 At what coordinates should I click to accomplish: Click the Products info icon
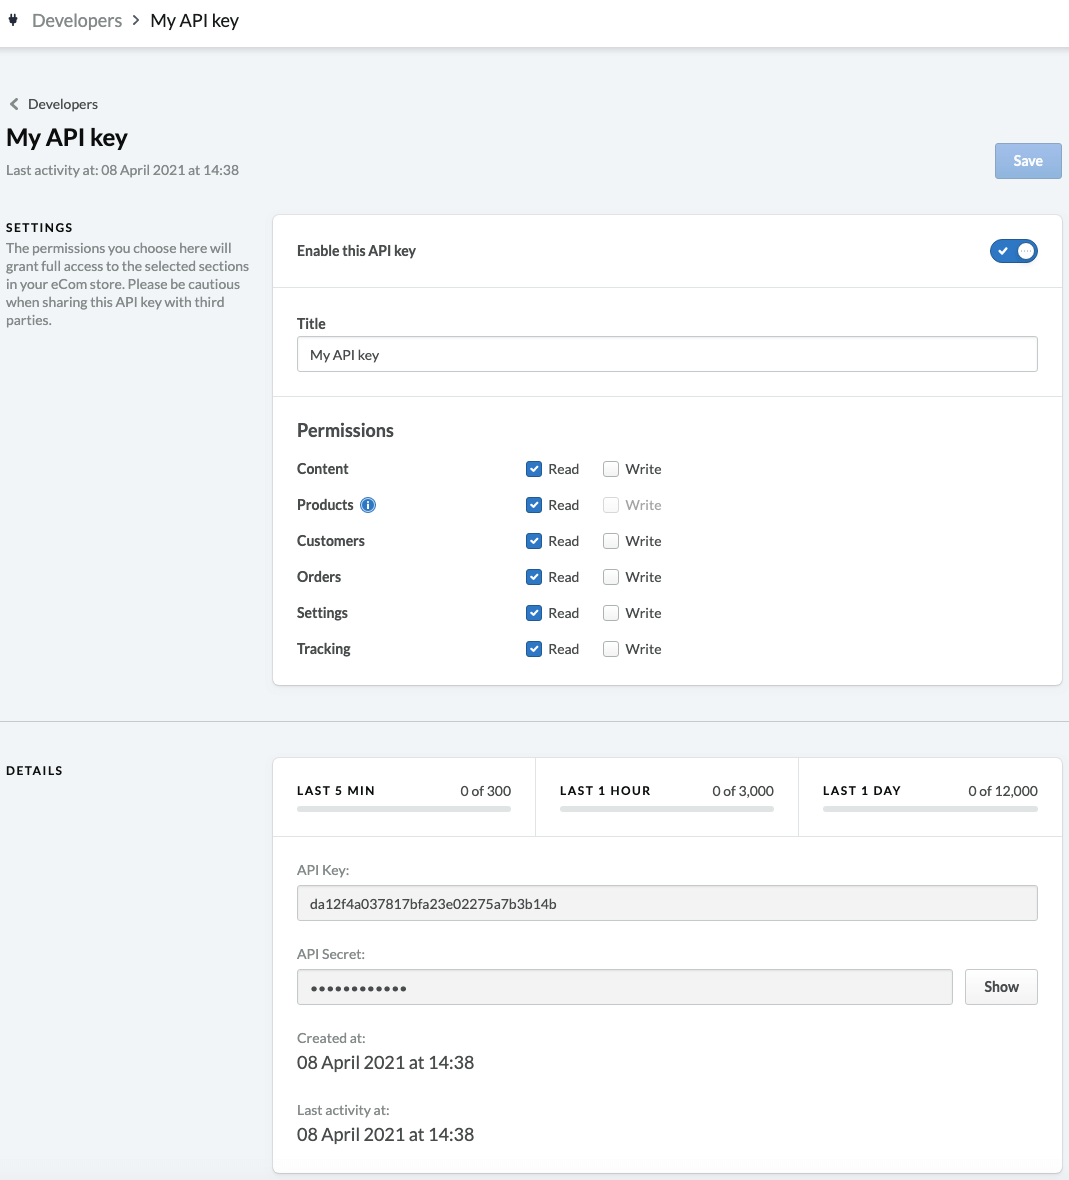click(368, 505)
